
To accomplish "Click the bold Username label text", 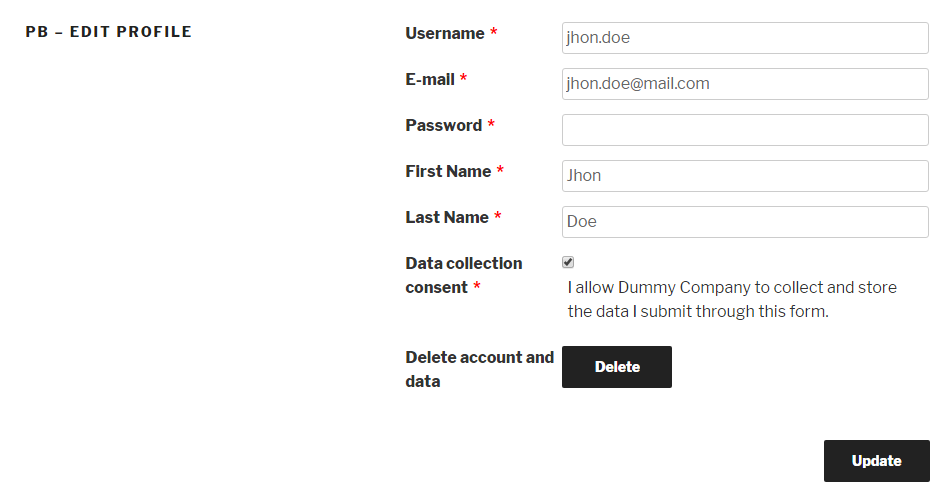I will tap(445, 33).
